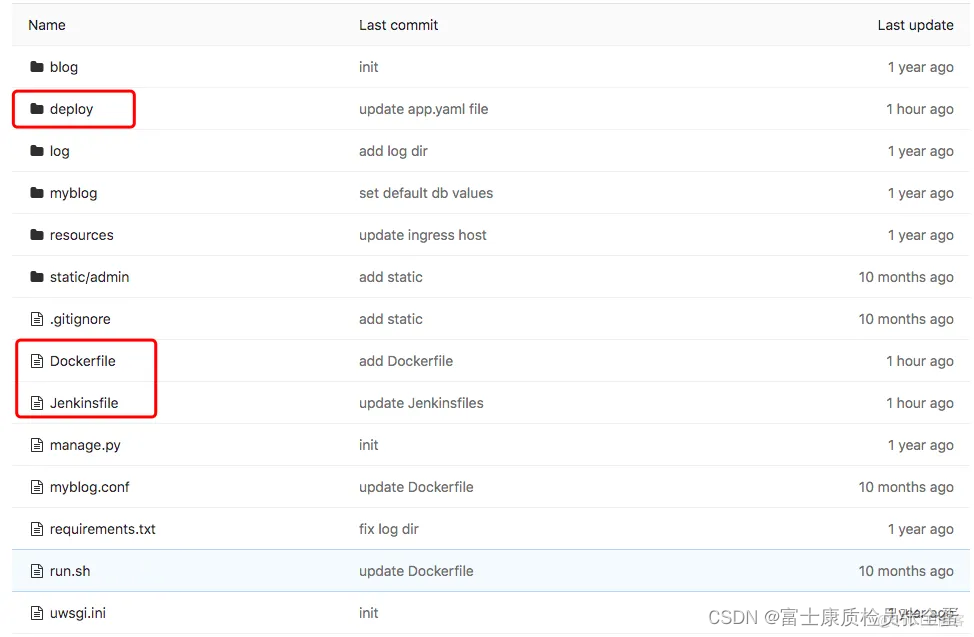This screenshot has height=637, width=974.
Task: Click the folder icon beside log
Action: point(37,151)
